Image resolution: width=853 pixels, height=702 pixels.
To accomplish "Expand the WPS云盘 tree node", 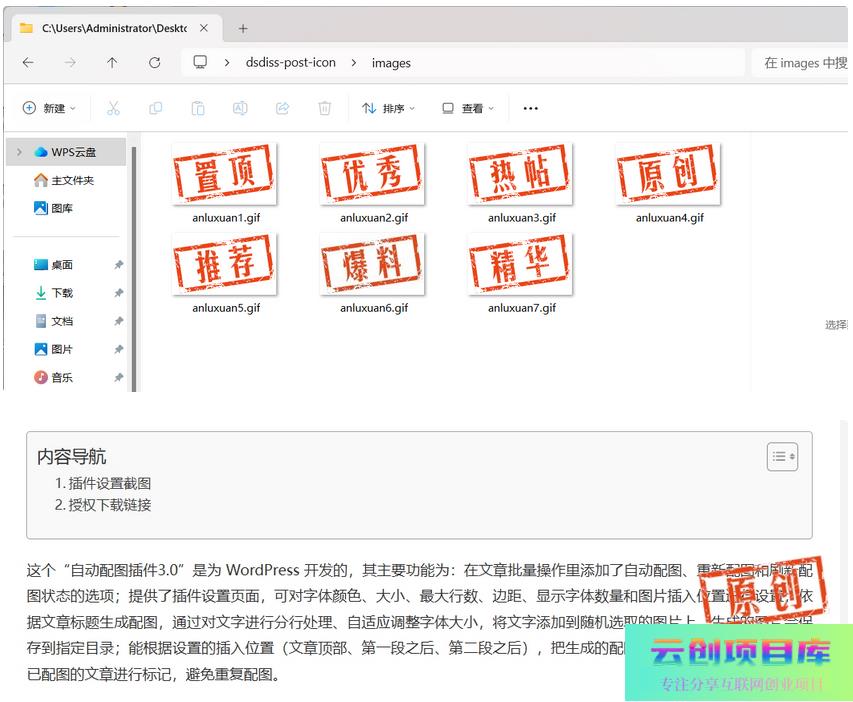I will click(19, 152).
